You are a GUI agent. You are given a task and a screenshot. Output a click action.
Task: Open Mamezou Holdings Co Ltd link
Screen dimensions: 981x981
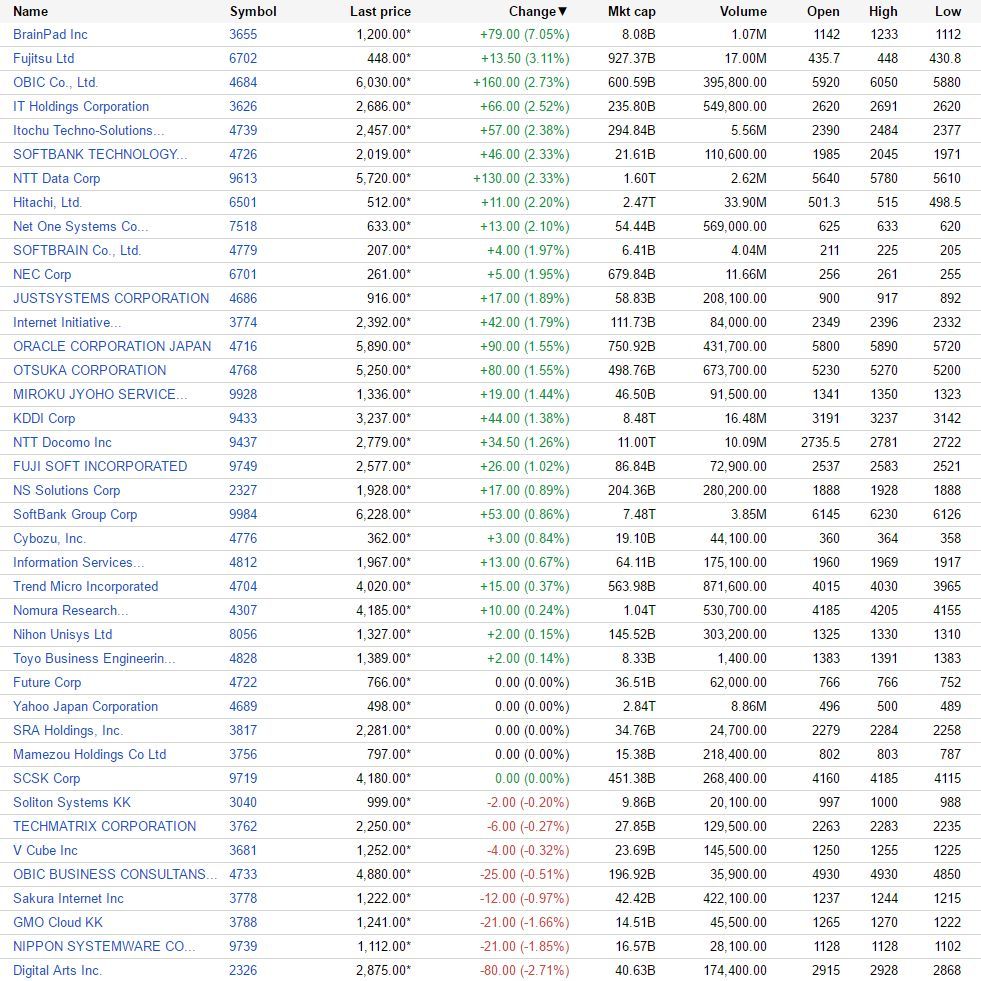pyautogui.click(x=89, y=754)
